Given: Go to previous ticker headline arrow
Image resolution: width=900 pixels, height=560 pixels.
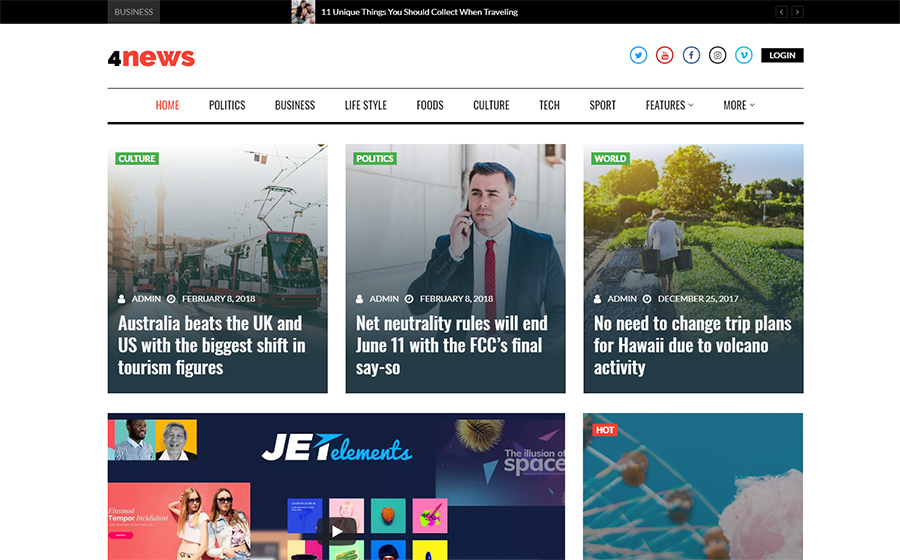Looking at the screenshot, I should 781,11.
